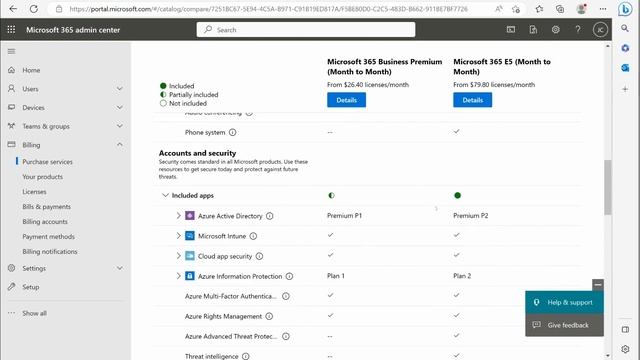Expand the Settings navigation group

pyautogui.click(x=120, y=268)
